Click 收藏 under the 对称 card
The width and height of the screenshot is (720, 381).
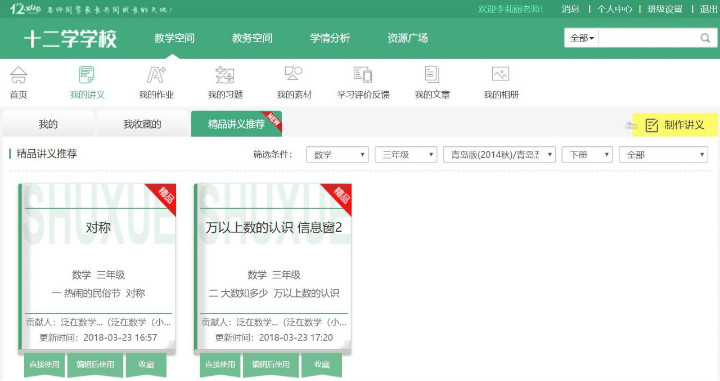coord(146,364)
